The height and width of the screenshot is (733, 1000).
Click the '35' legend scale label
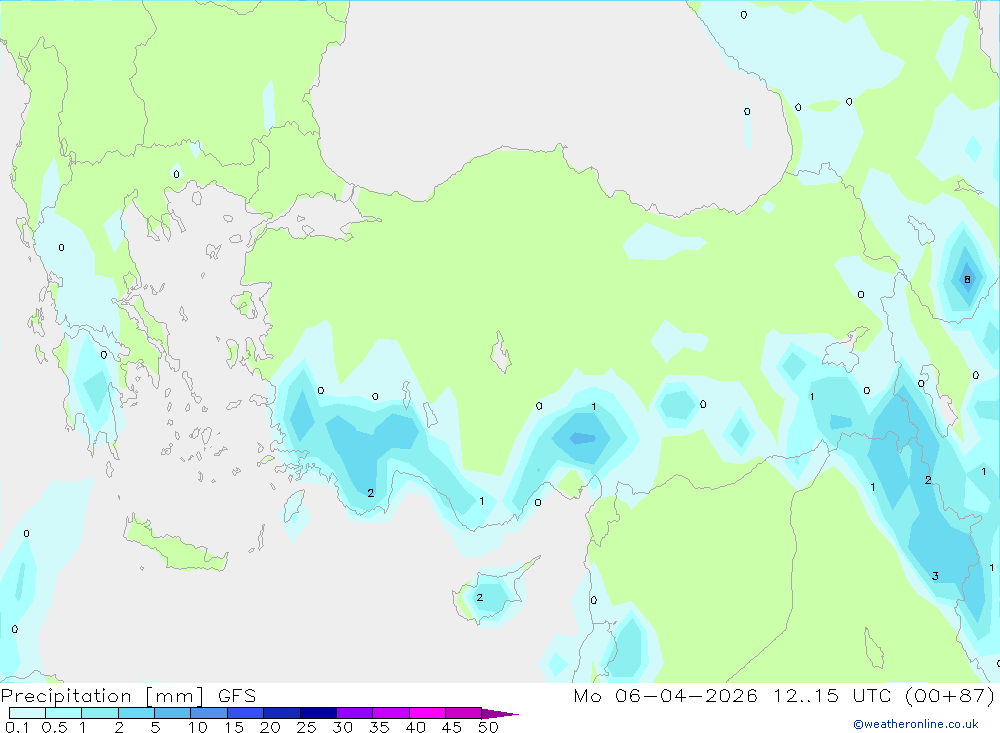pos(379,727)
